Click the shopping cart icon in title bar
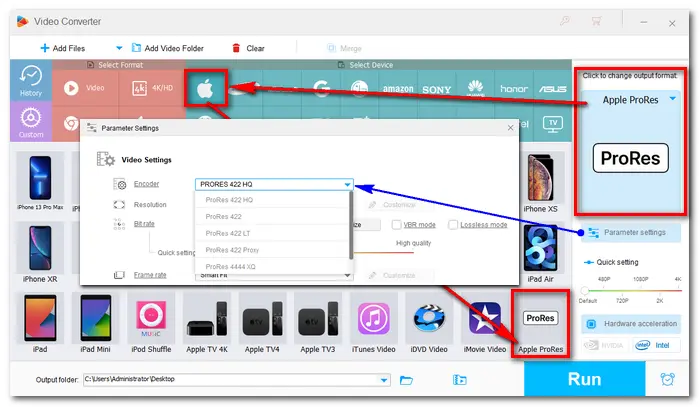 [x=596, y=21]
